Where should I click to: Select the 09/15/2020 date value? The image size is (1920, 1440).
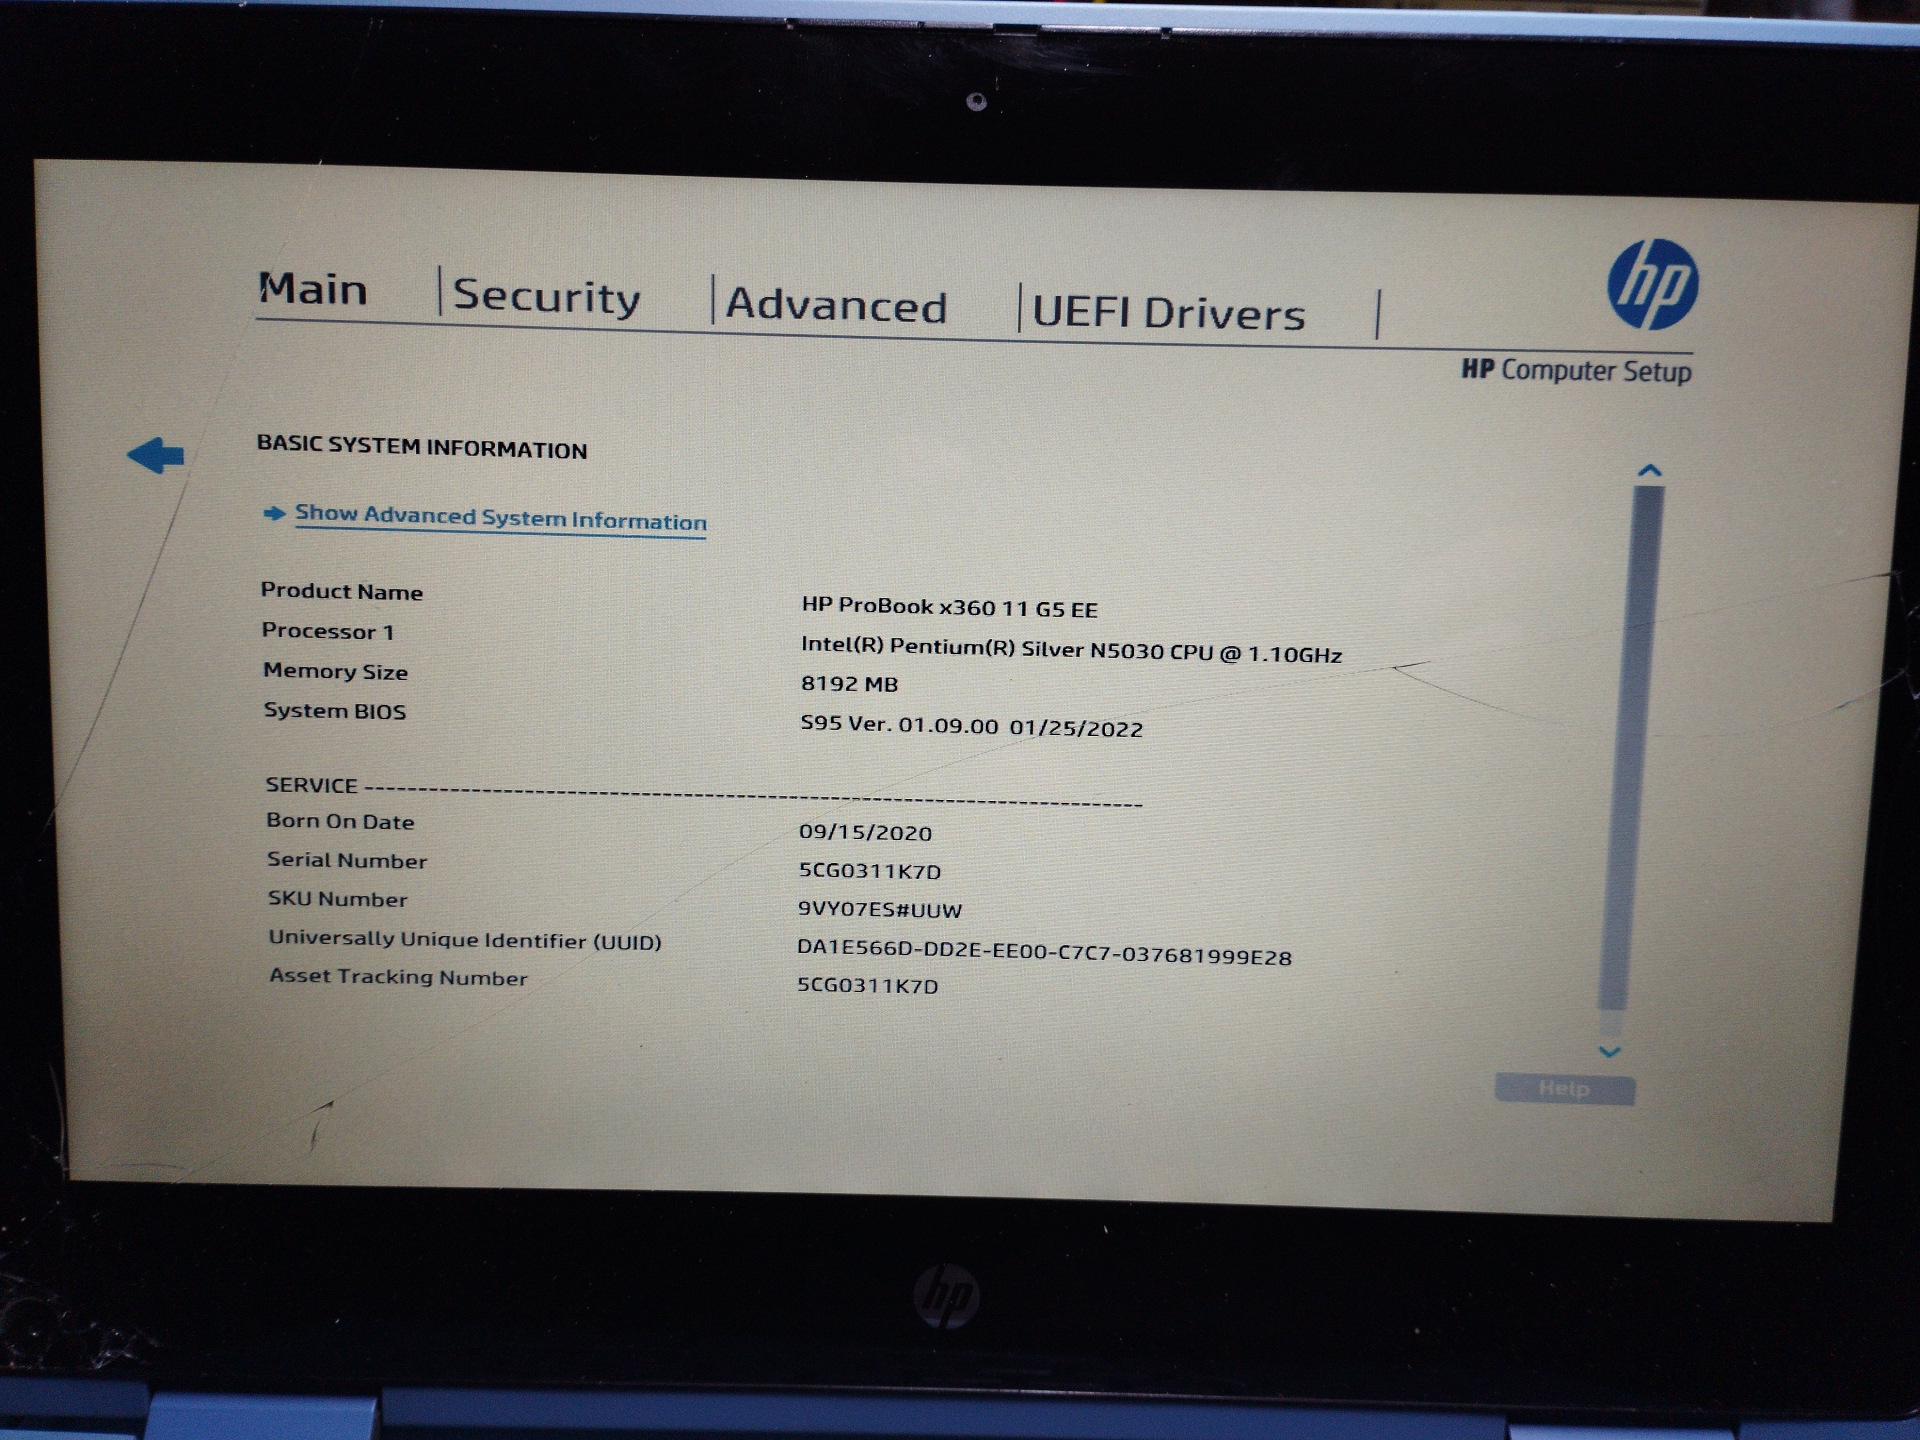[x=865, y=832]
